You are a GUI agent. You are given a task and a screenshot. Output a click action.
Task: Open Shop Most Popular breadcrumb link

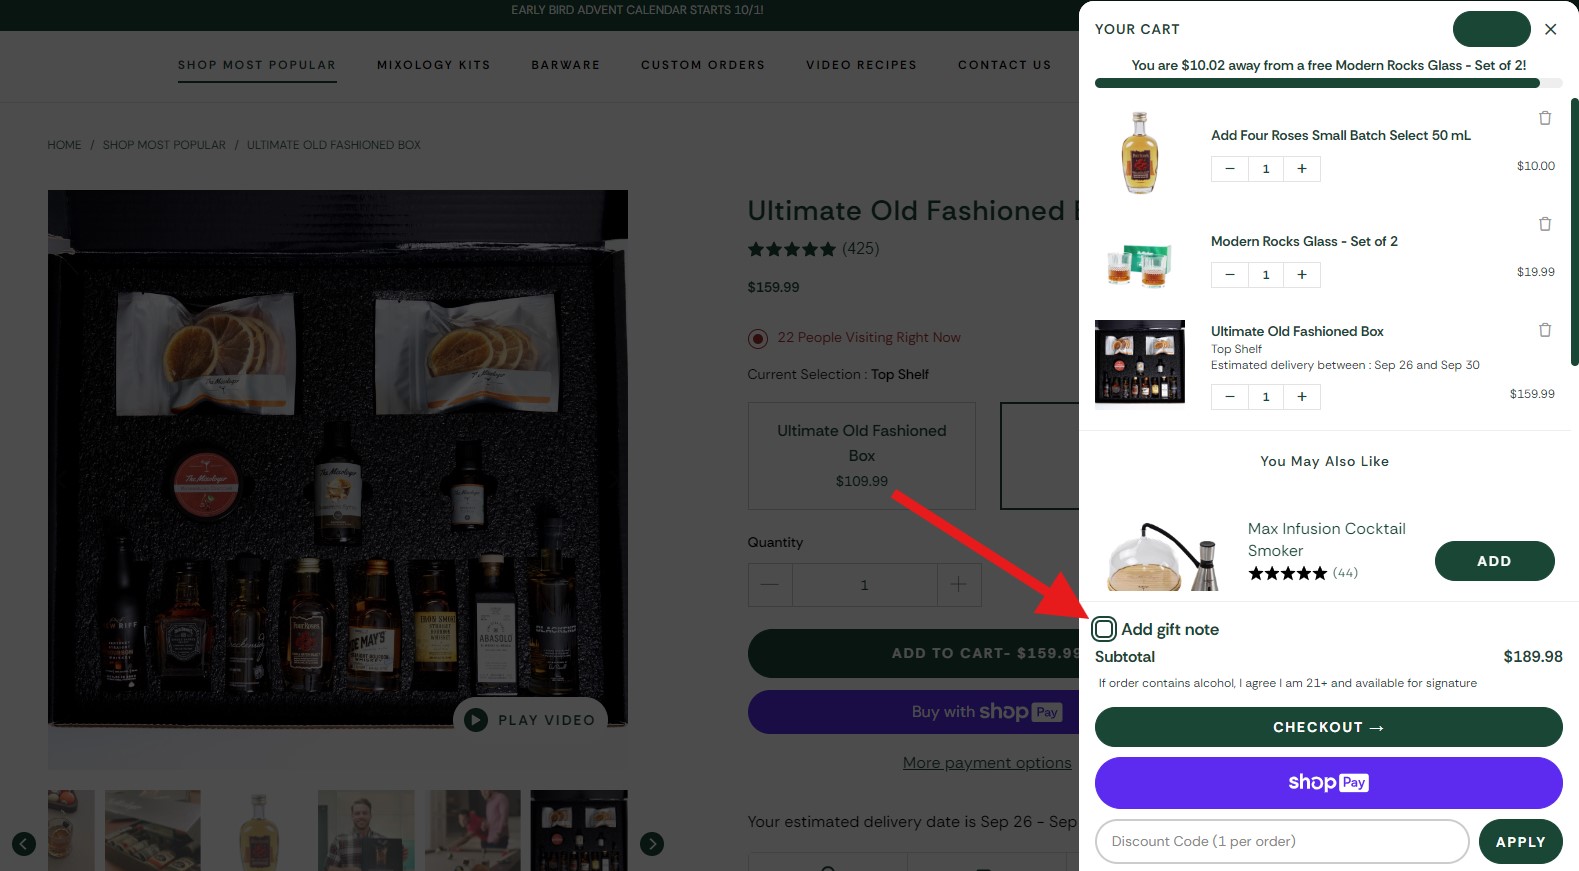164,145
